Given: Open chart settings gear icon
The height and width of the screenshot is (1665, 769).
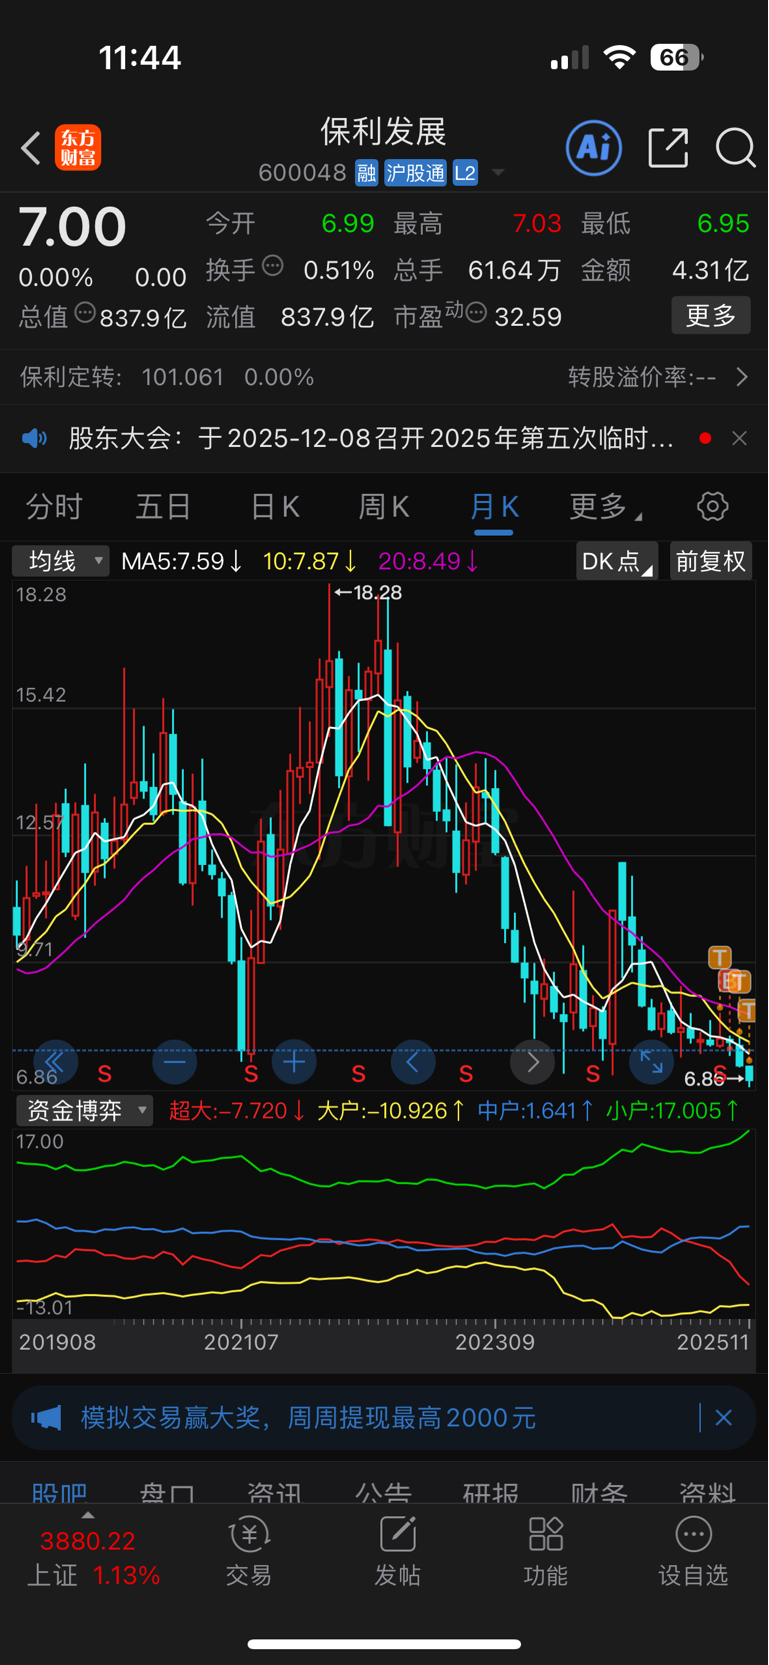Looking at the screenshot, I should point(713,506).
